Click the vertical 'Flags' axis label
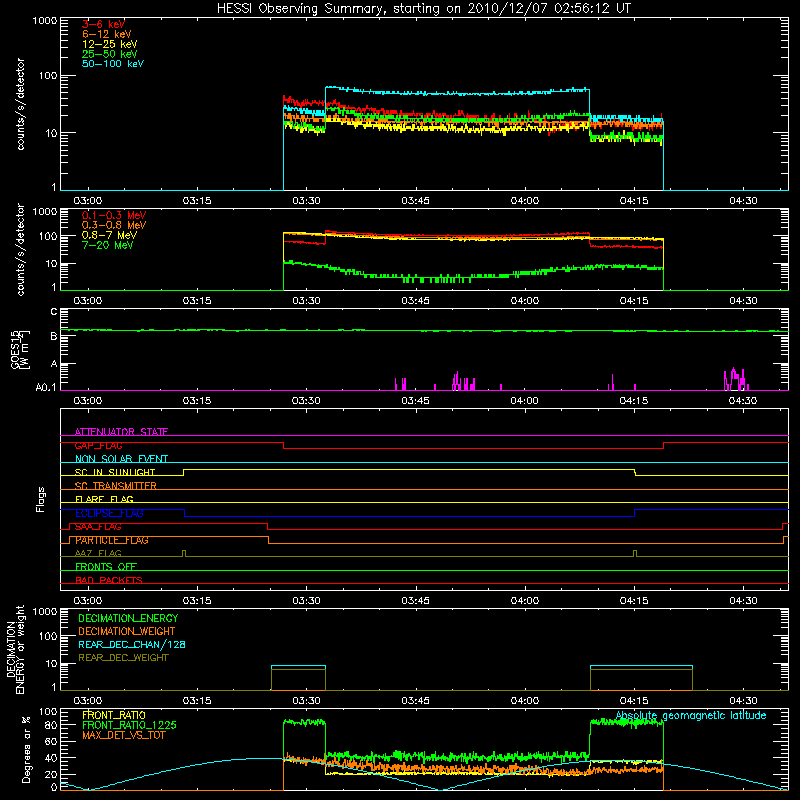This screenshot has height=800, width=800. pyautogui.click(x=40, y=499)
